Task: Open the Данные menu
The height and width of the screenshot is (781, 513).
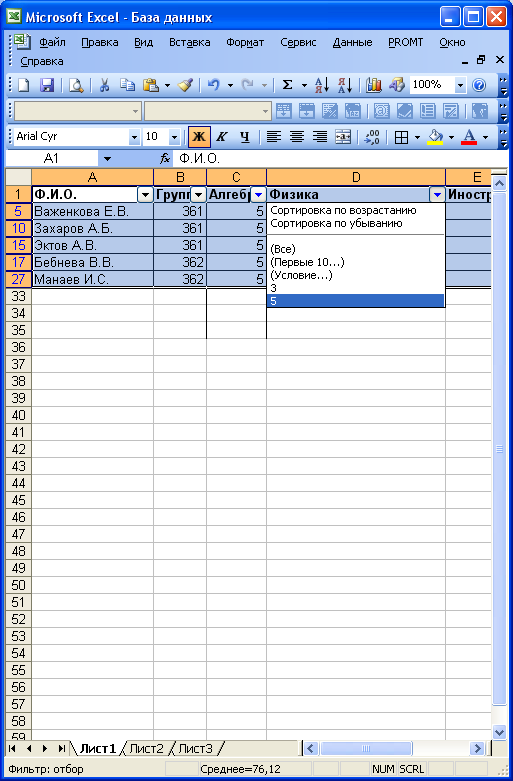Action: tap(352, 43)
